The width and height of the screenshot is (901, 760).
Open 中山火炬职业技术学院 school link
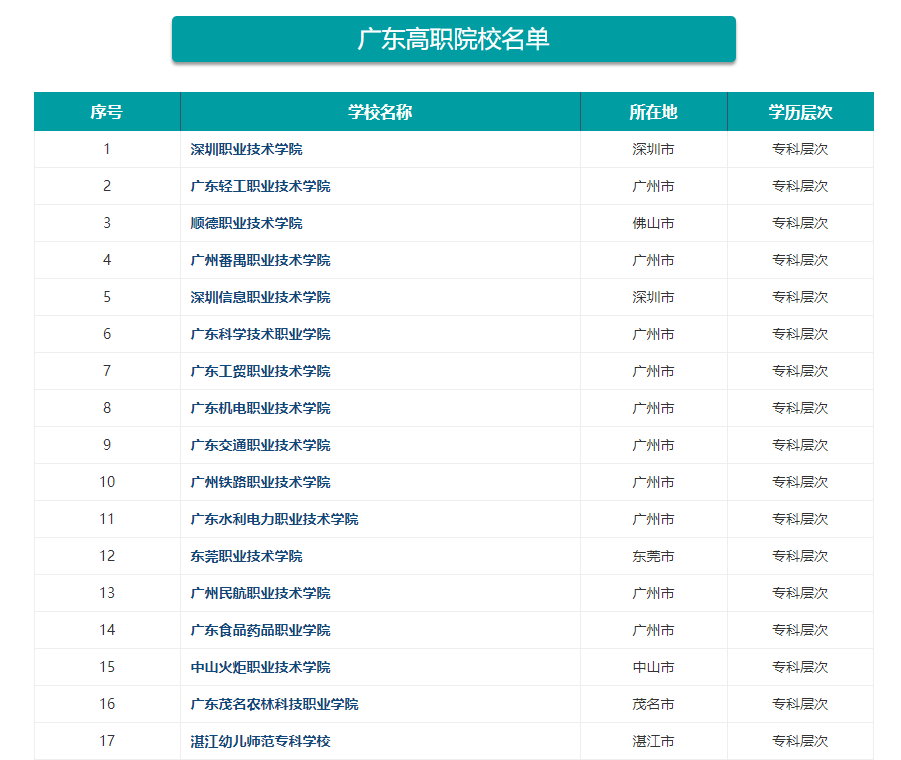260,667
